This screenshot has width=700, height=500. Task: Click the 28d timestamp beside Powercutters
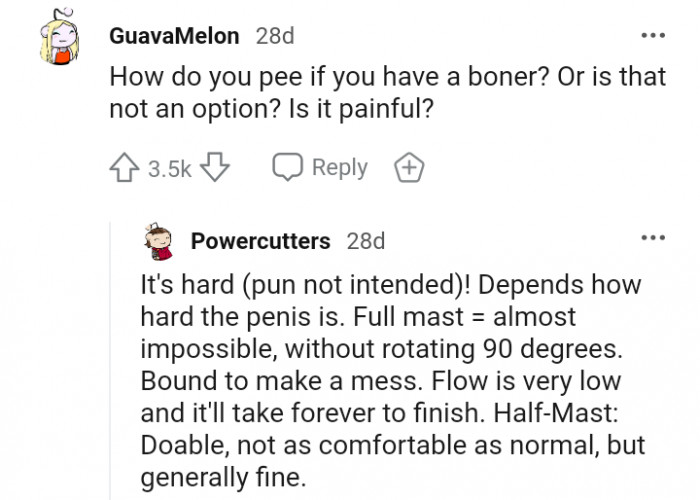(365, 241)
